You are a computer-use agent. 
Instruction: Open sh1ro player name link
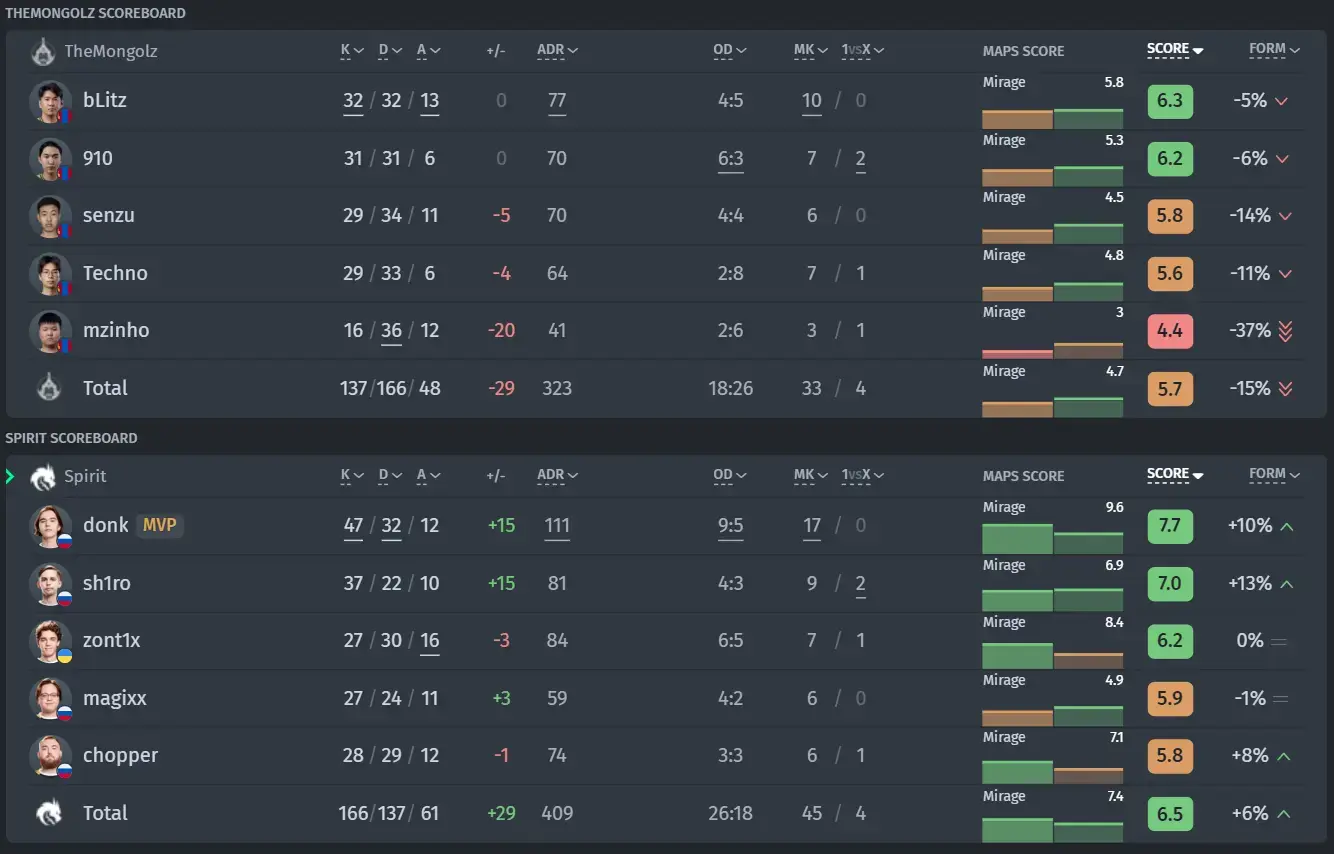pos(107,583)
